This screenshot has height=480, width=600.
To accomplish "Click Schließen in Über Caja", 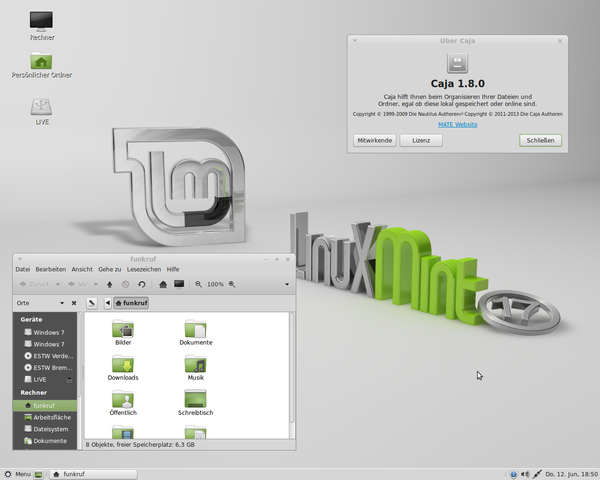I will [x=540, y=140].
